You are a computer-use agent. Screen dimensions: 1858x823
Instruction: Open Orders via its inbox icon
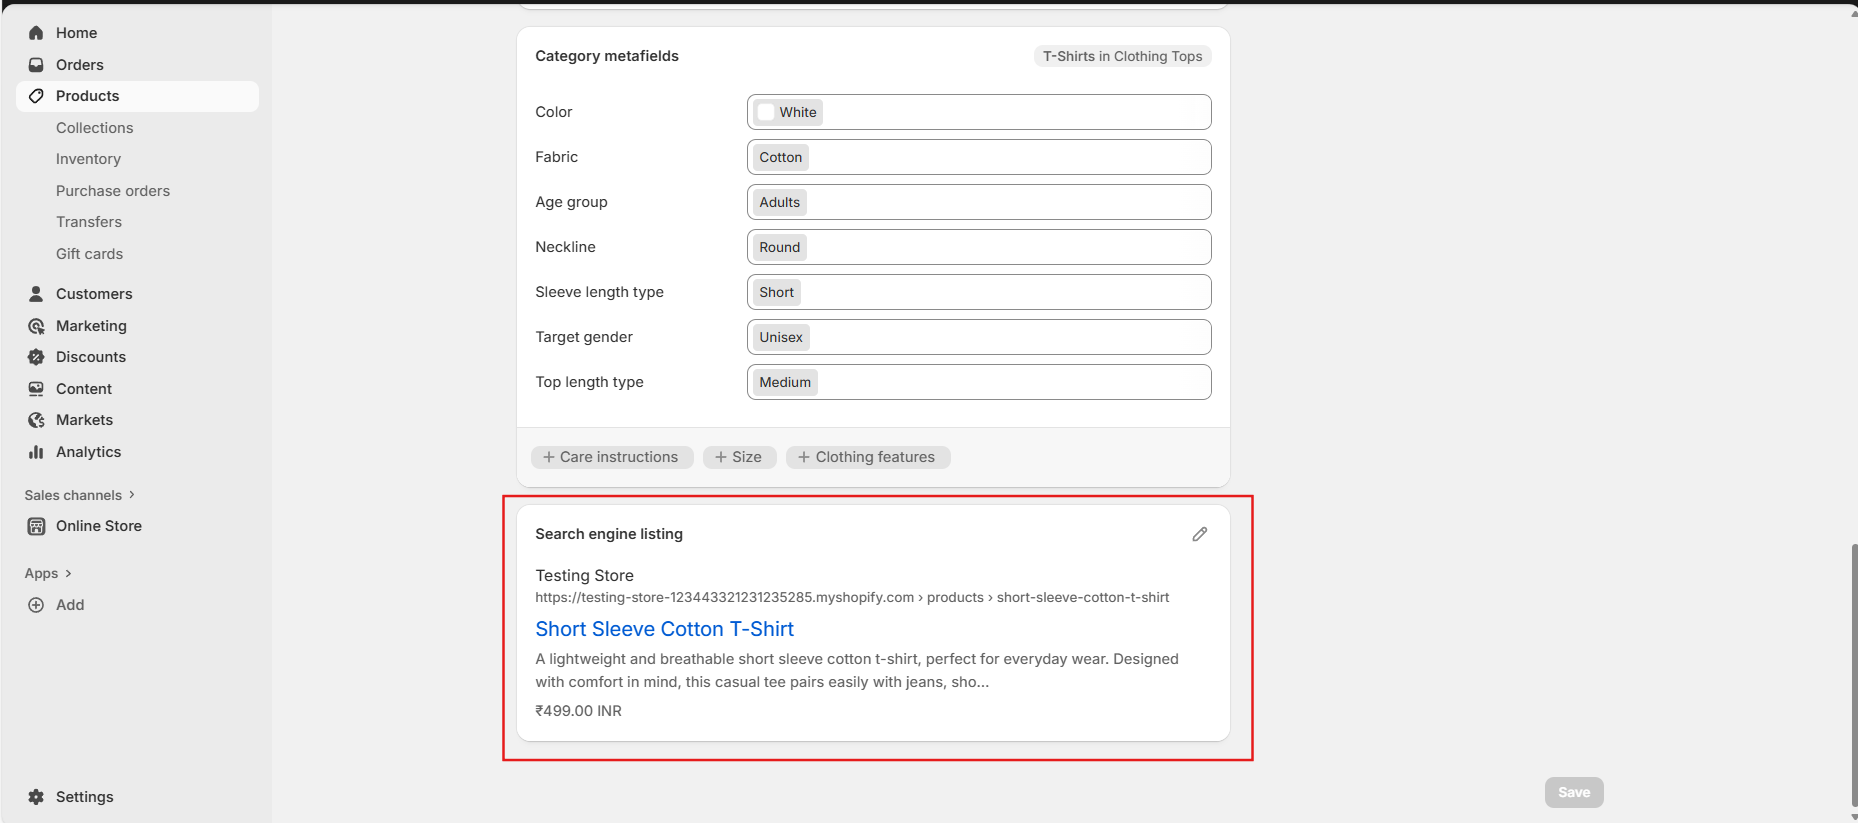click(x=36, y=65)
